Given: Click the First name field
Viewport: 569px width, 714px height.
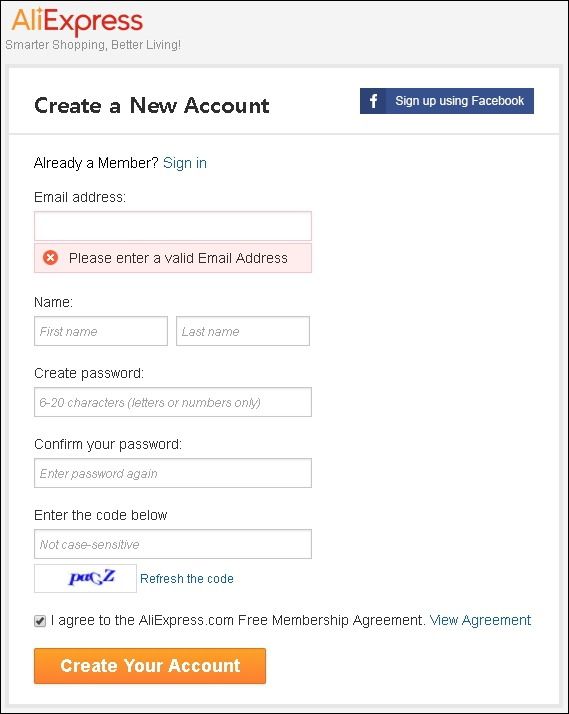Looking at the screenshot, I should (x=101, y=331).
